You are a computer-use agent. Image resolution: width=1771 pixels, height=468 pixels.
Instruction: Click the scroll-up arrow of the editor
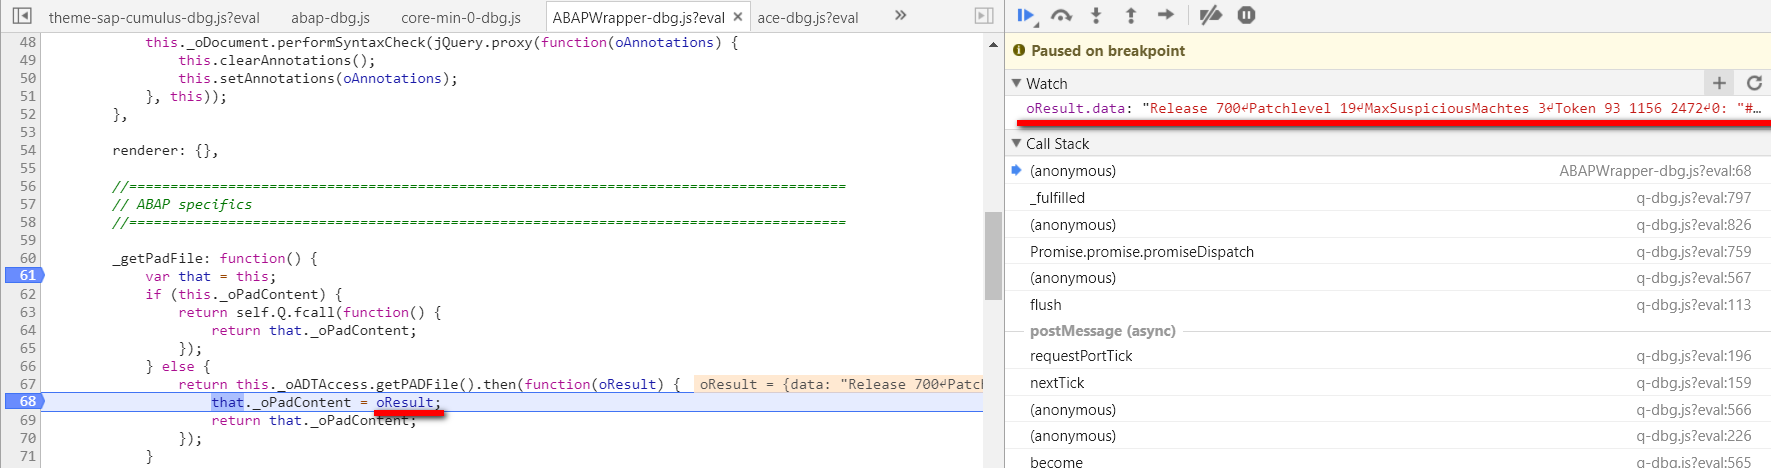(x=993, y=45)
